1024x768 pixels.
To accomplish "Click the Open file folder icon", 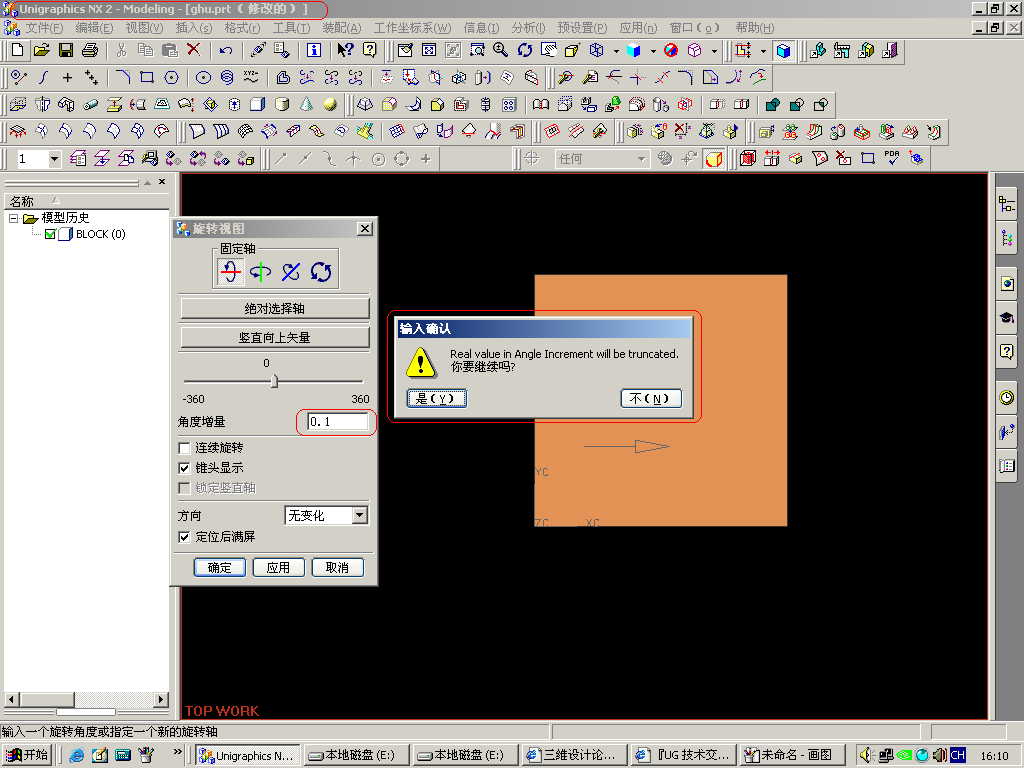I will click(41, 50).
